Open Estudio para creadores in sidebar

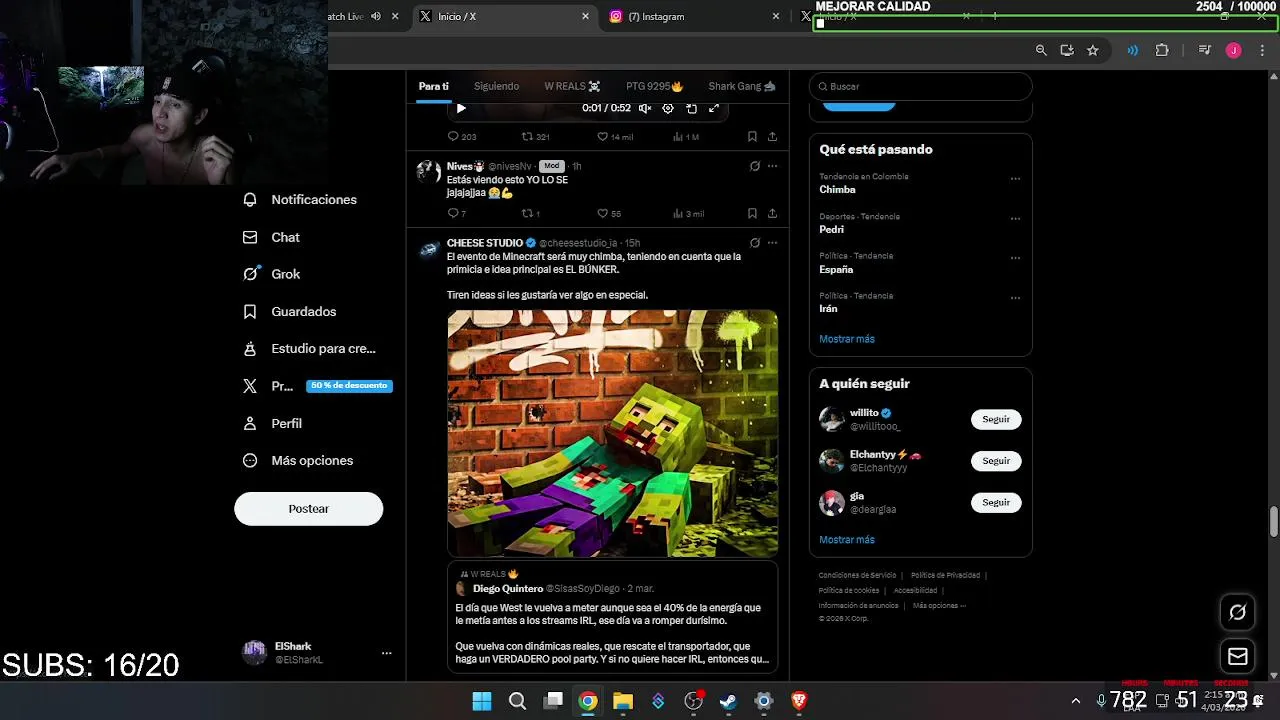[310, 349]
